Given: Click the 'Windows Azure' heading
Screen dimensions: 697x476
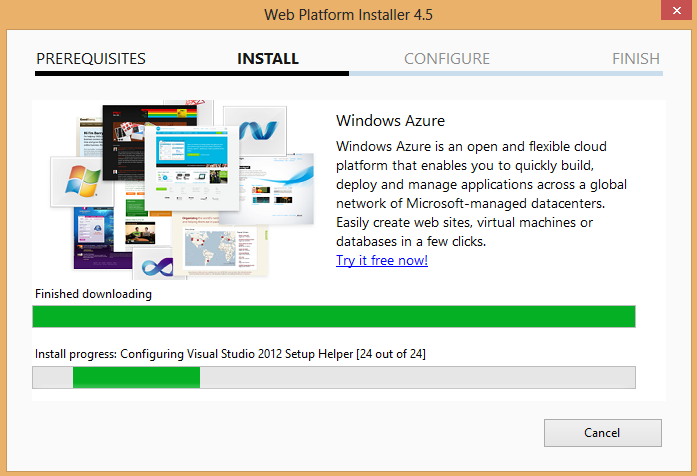Looking at the screenshot, I should coord(390,120).
